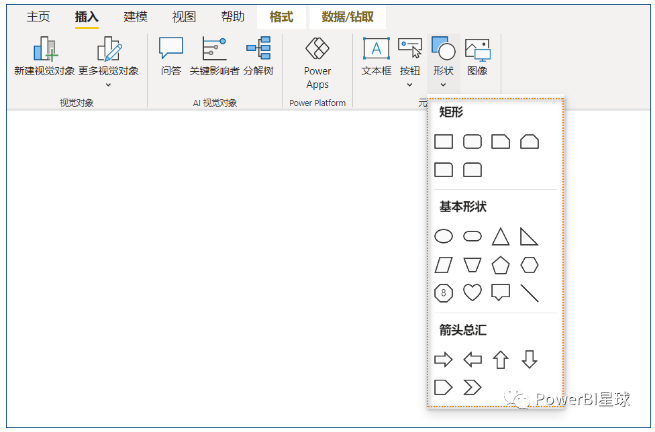Click the 矩形 section heading
This screenshot has width=655, height=432.
point(451,112)
